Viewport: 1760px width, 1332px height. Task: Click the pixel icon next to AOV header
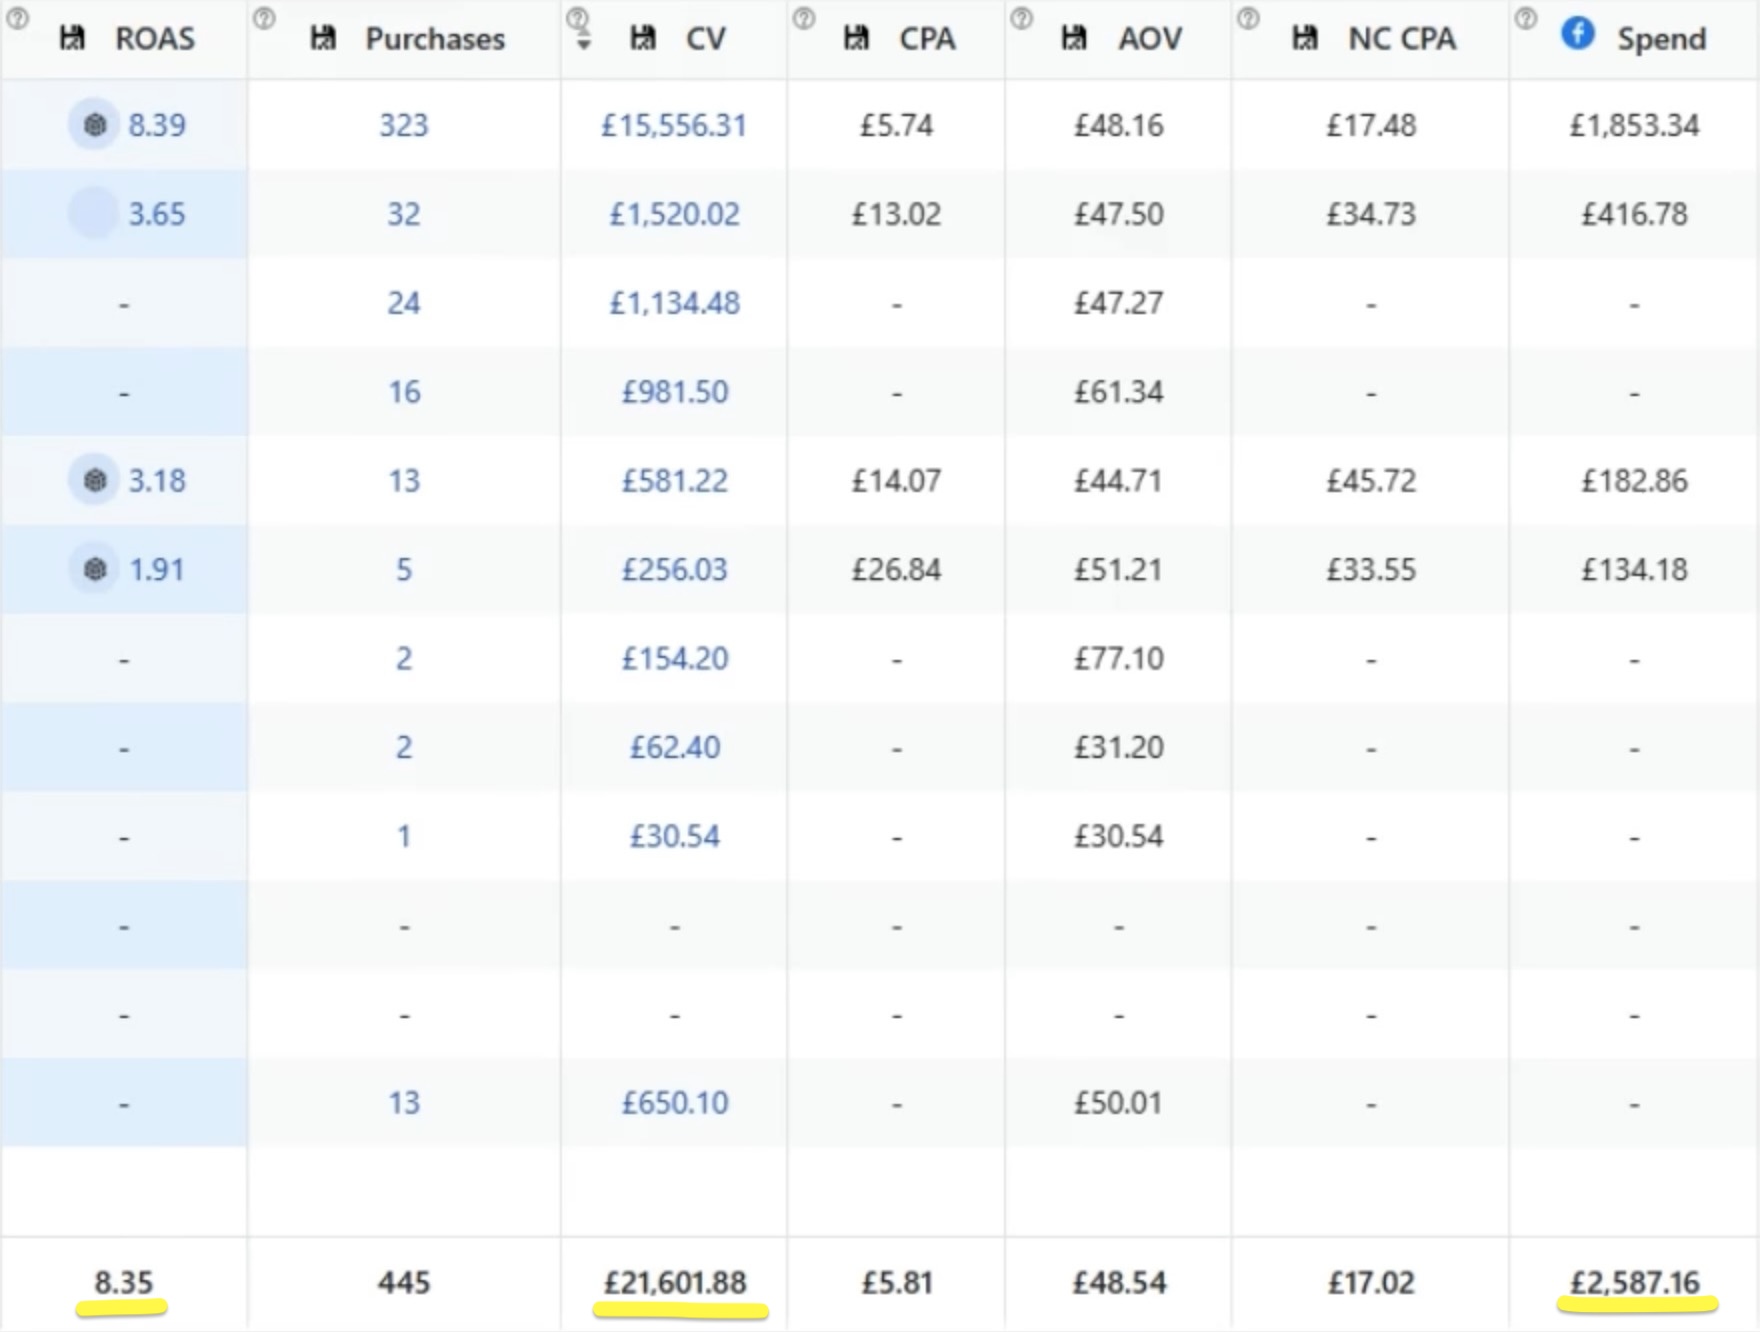1074,39
